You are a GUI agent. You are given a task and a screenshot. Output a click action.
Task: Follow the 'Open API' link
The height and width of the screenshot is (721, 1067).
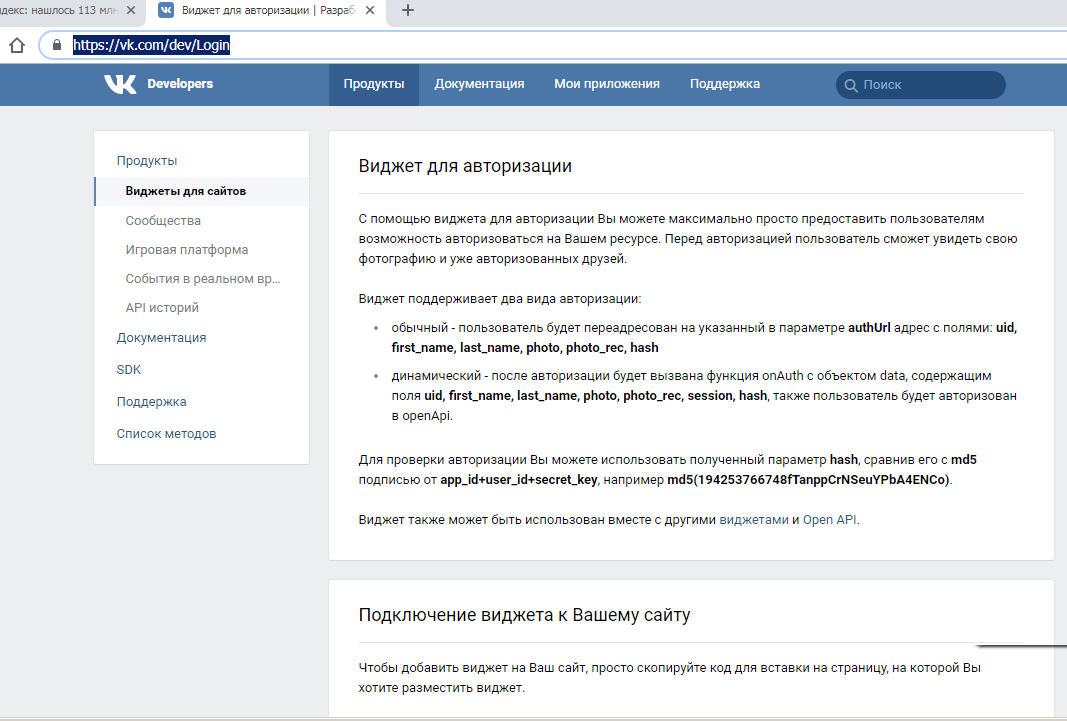click(830, 520)
